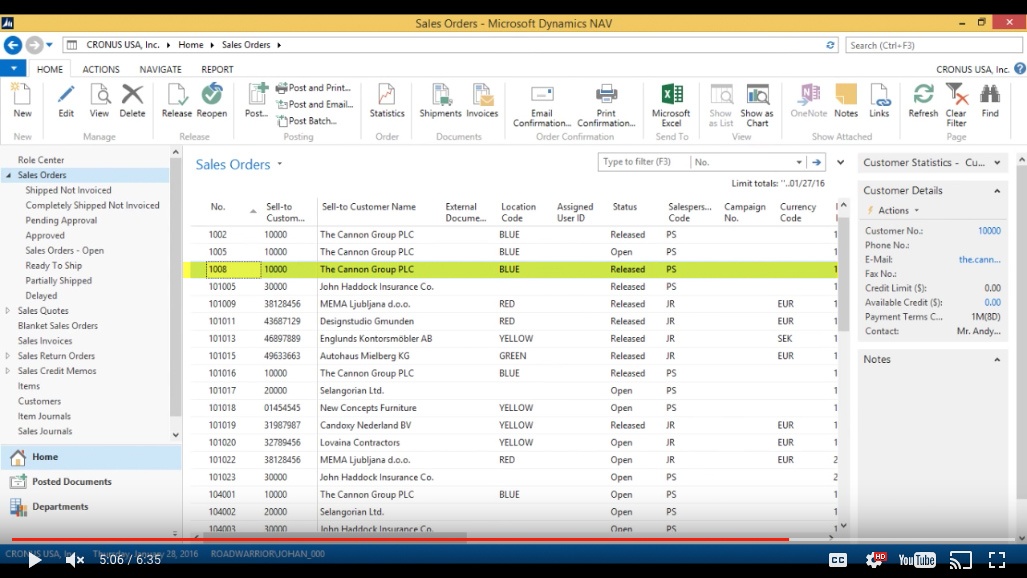
Task: Enter fullscreen video mode
Action: (x=997, y=560)
